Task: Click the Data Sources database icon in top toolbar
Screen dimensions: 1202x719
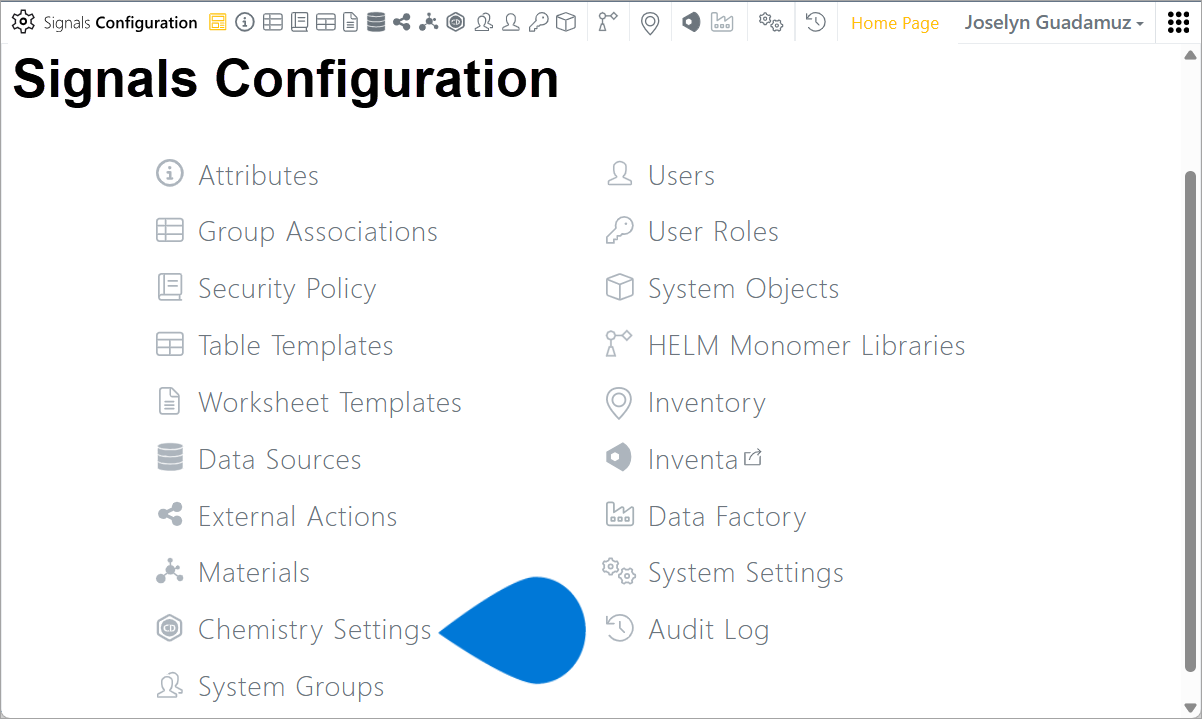Action: [x=376, y=23]
